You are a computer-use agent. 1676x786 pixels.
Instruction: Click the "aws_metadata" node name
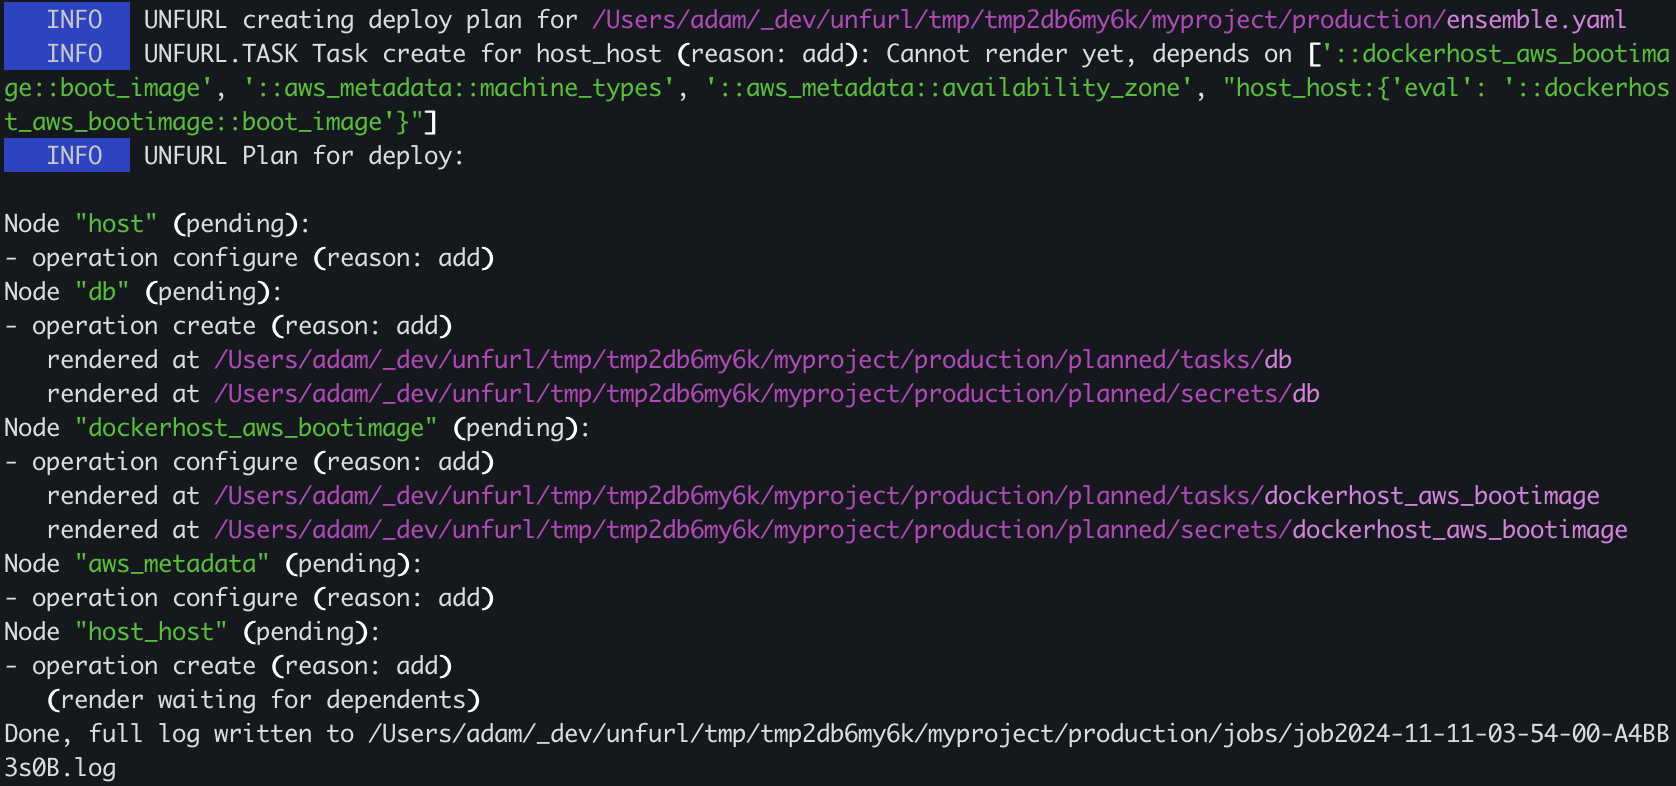[x=172, y=564]
